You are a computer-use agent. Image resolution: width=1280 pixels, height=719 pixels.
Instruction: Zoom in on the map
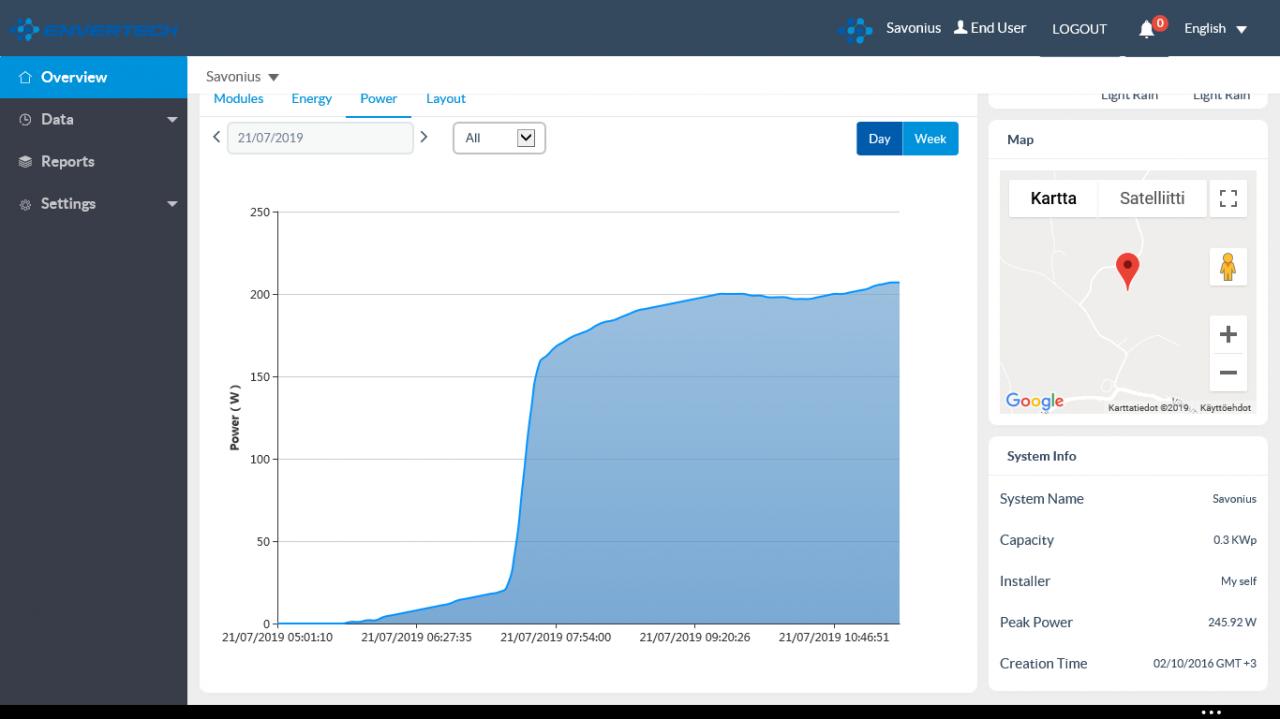1228,335
